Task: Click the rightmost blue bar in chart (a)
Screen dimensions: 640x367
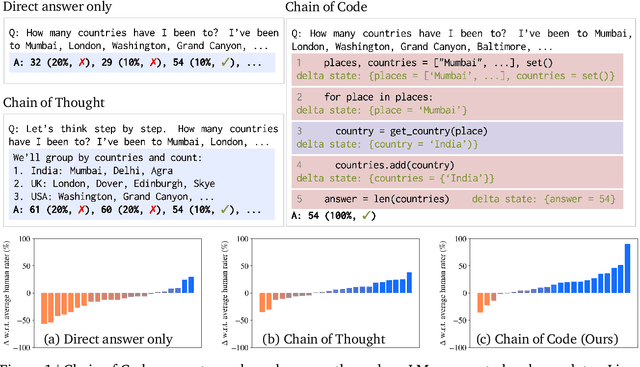Action: tap(191, 285)
